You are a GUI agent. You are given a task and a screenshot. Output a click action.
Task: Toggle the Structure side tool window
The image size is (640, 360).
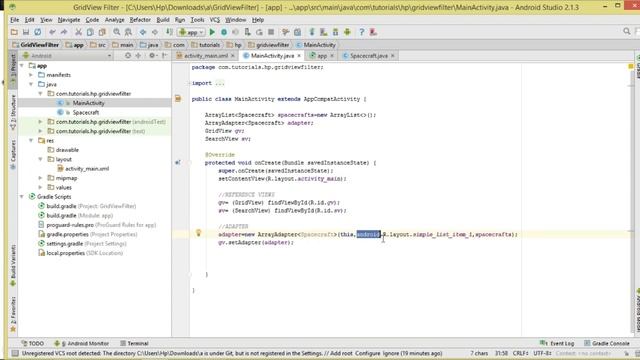pyautogui.click(x=13, y=112)
